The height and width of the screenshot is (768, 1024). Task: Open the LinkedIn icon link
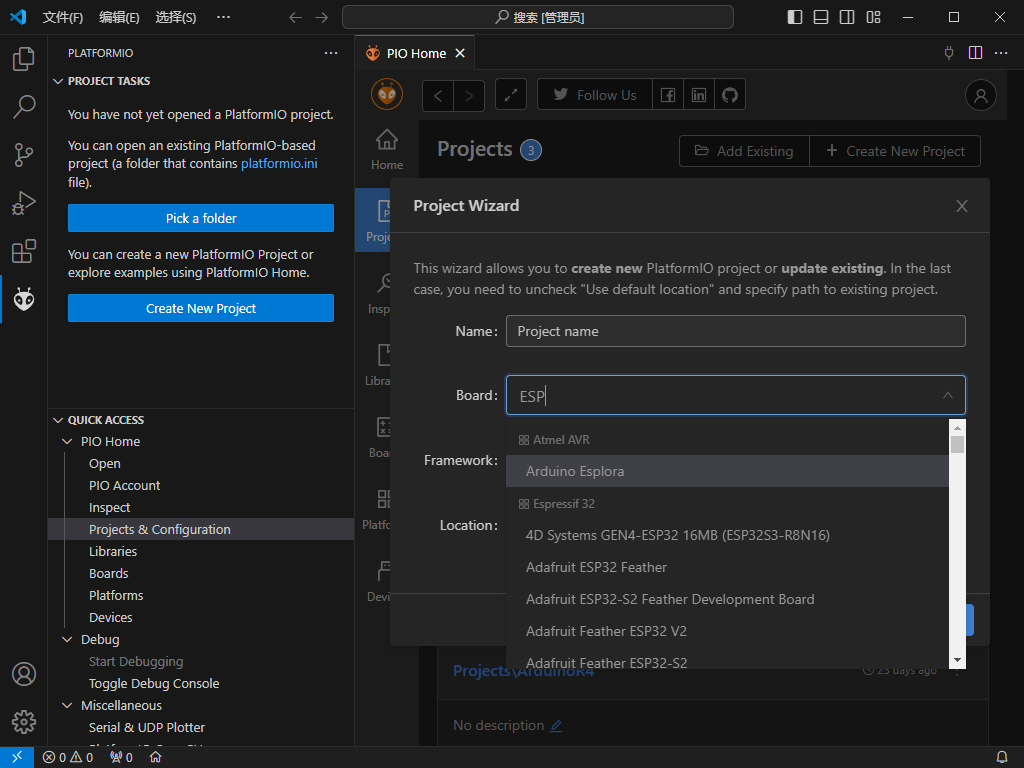[x=699, y=95]
